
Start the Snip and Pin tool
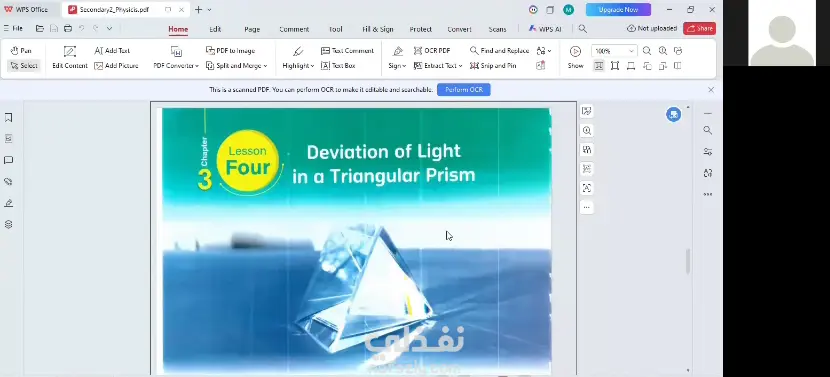493,66
